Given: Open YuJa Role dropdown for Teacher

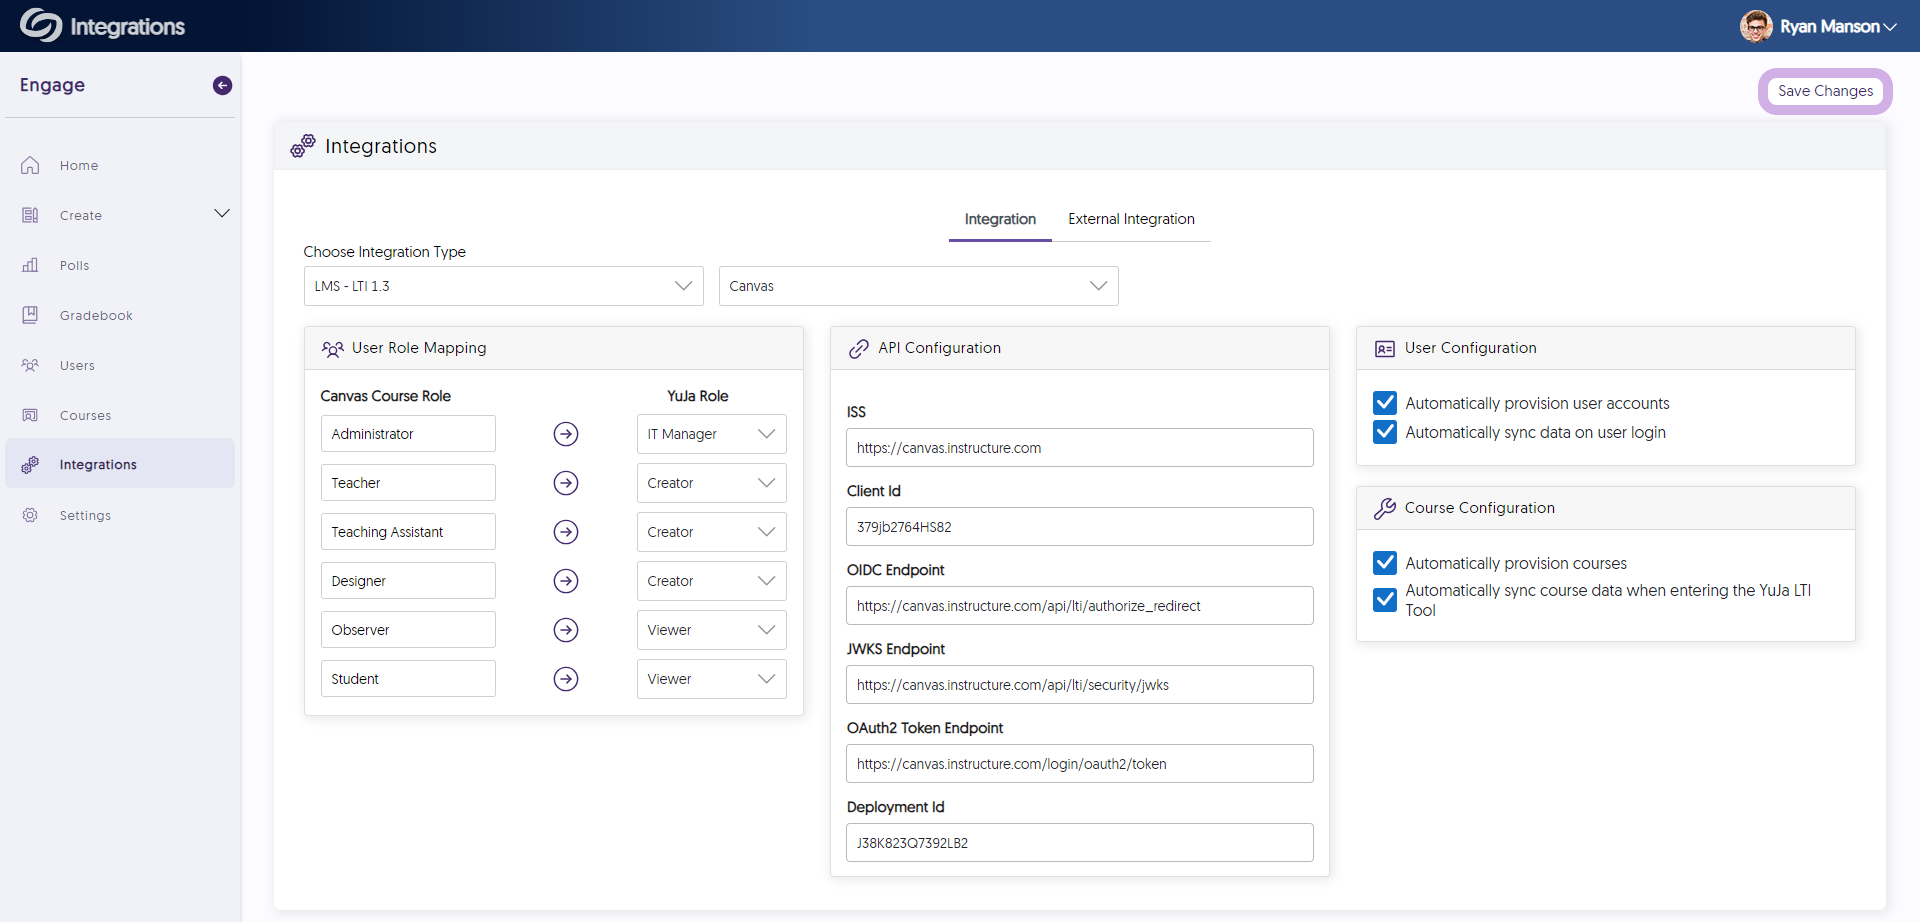Looking at the screenshot, I should (711, 483).
